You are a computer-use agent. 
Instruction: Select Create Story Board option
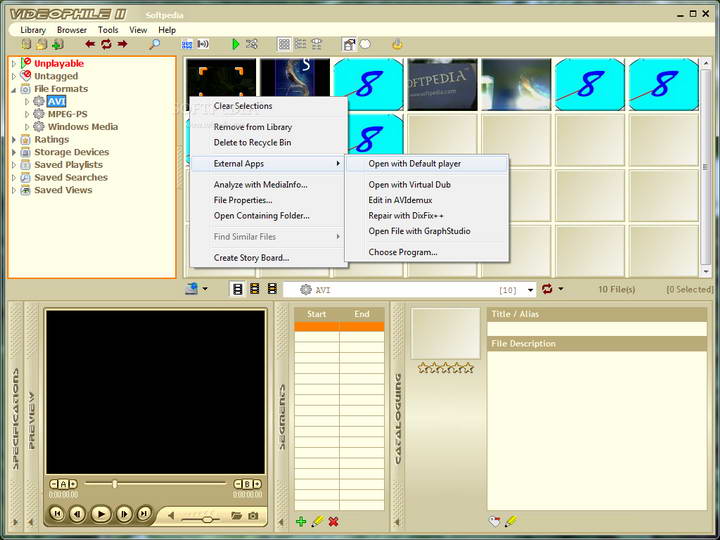251,258
